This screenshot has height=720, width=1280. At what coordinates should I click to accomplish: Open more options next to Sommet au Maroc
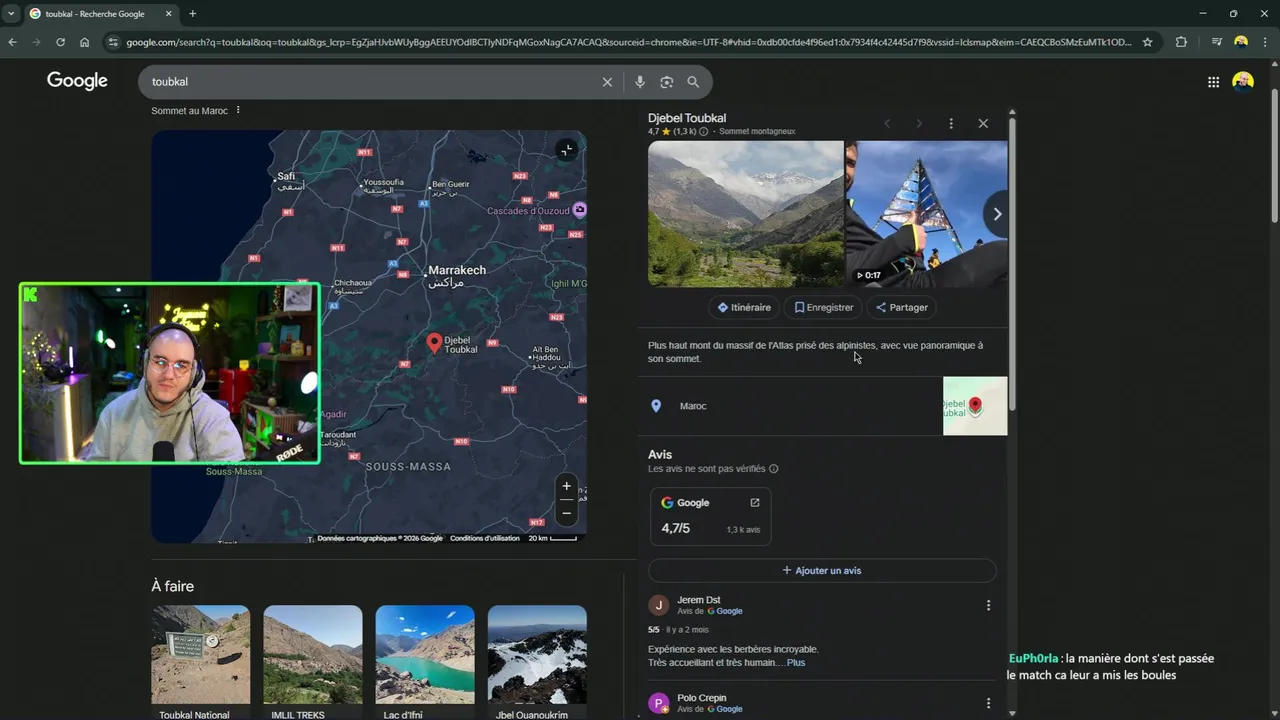coord(238,110)
